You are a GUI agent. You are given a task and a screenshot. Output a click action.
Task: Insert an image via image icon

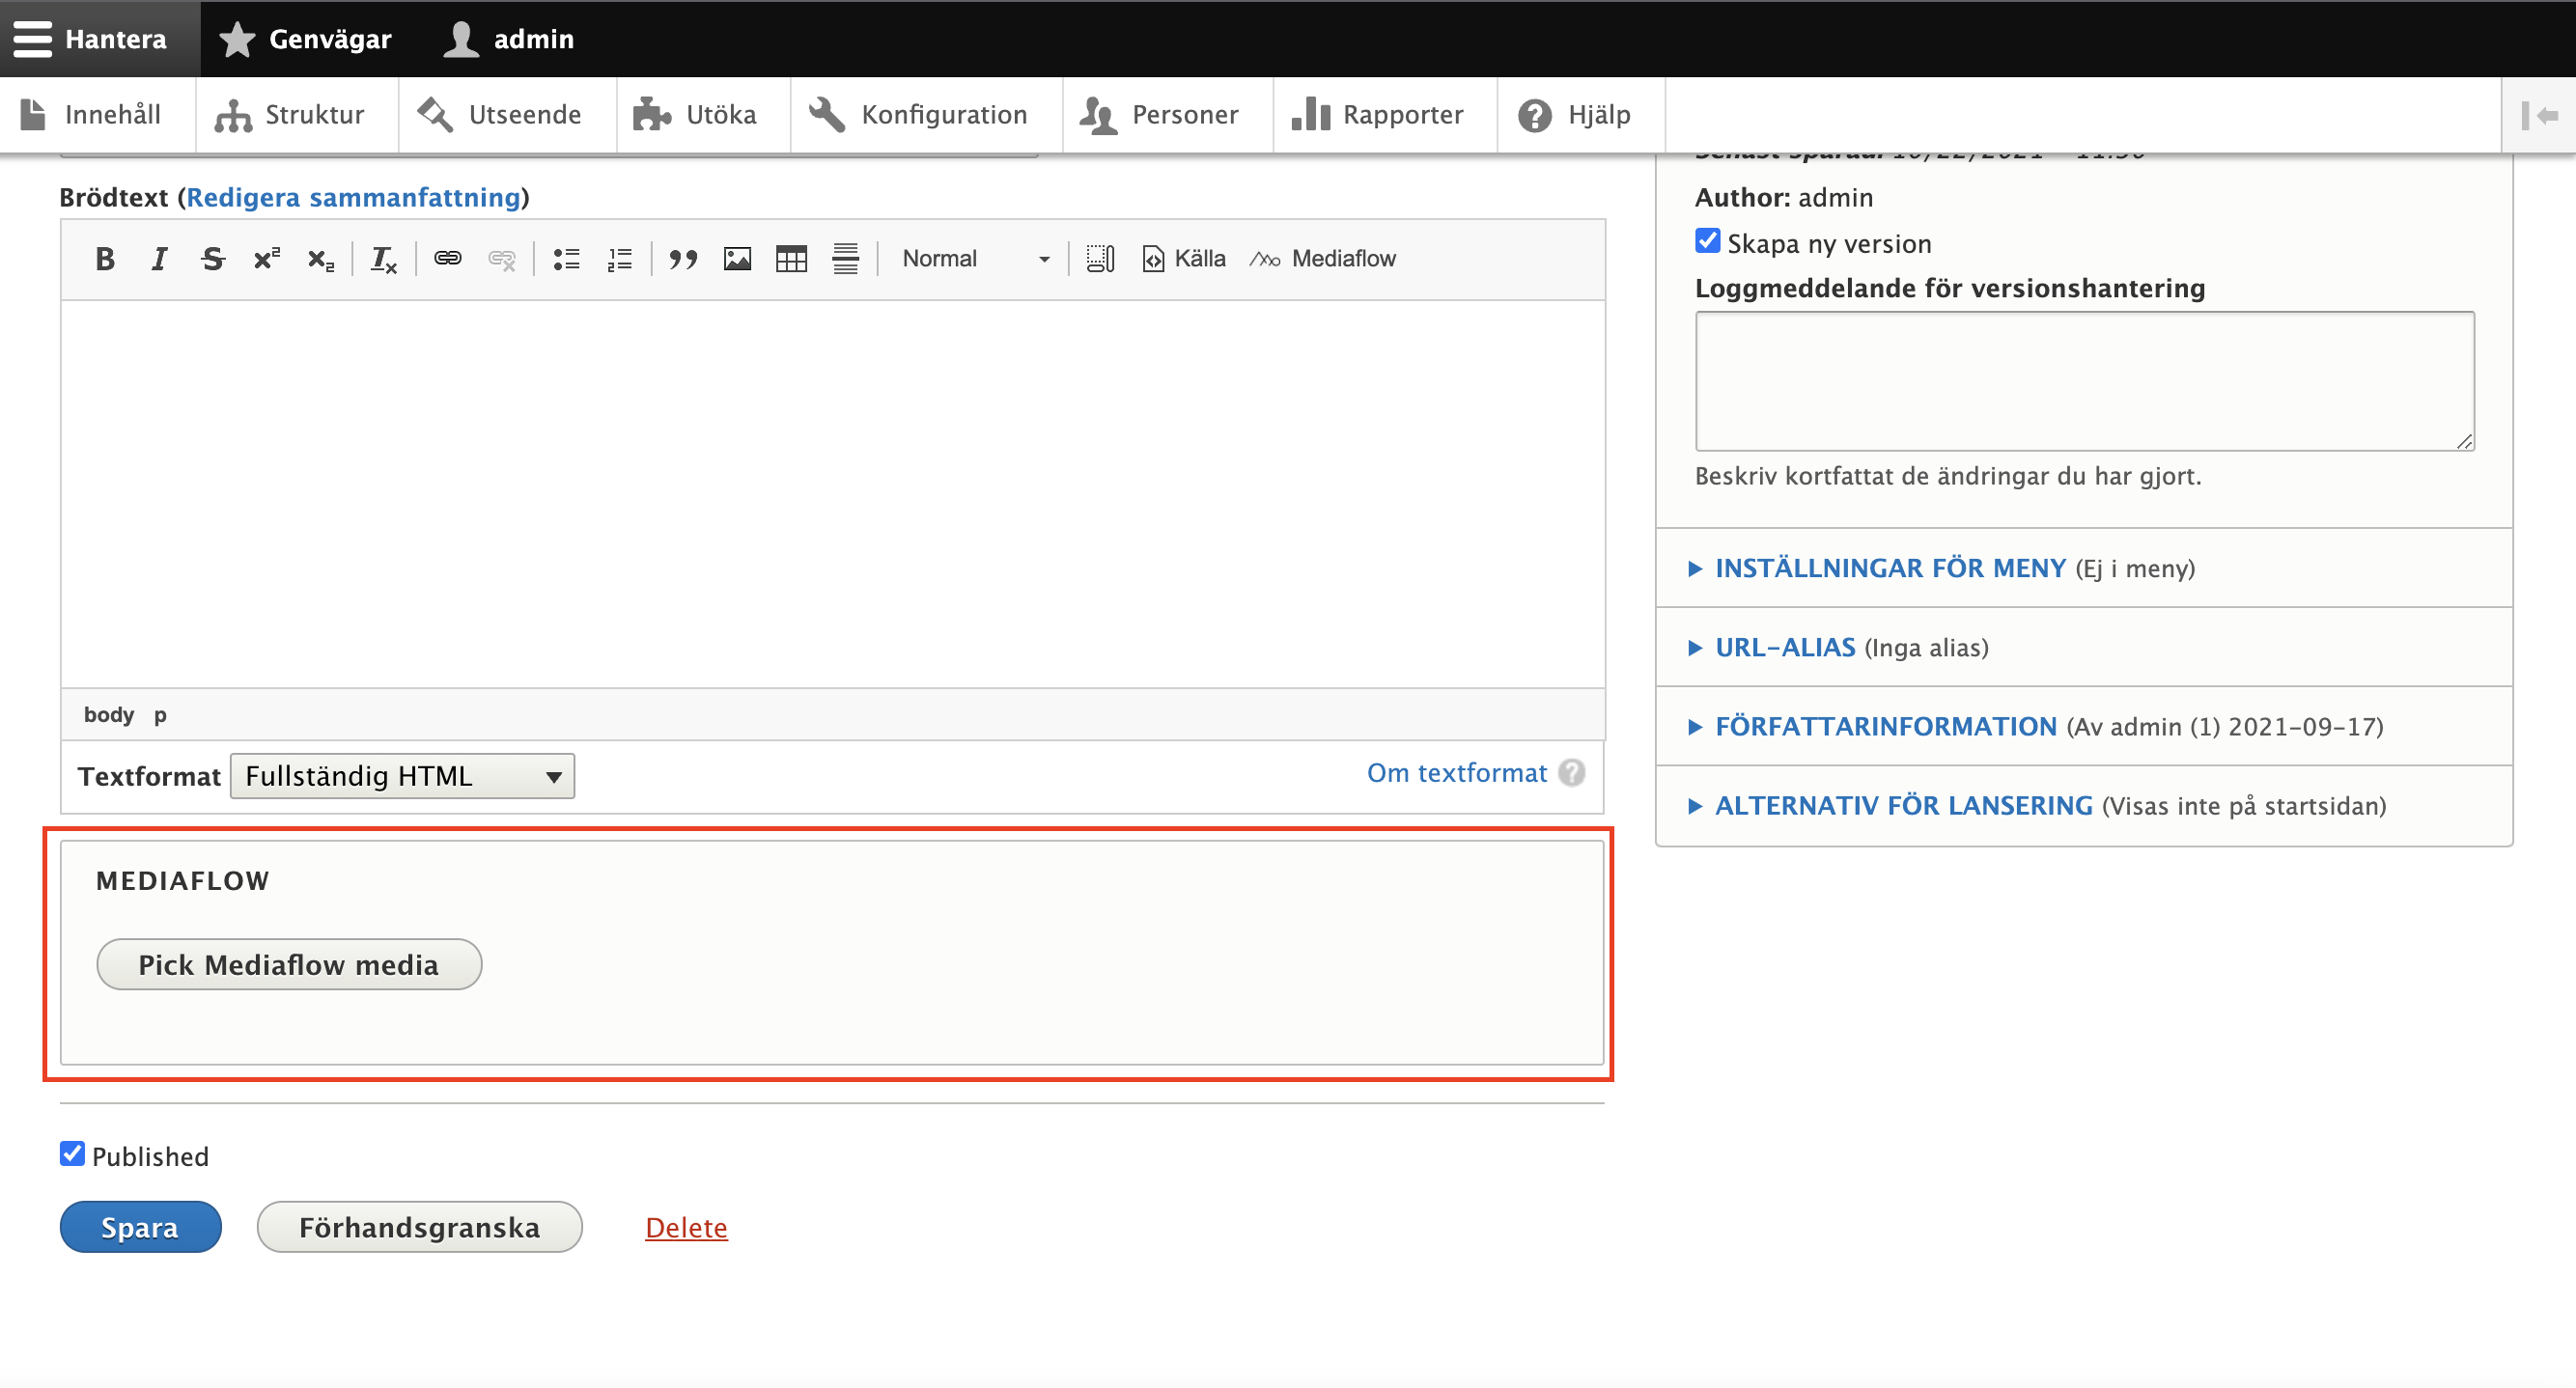[737, 259]
